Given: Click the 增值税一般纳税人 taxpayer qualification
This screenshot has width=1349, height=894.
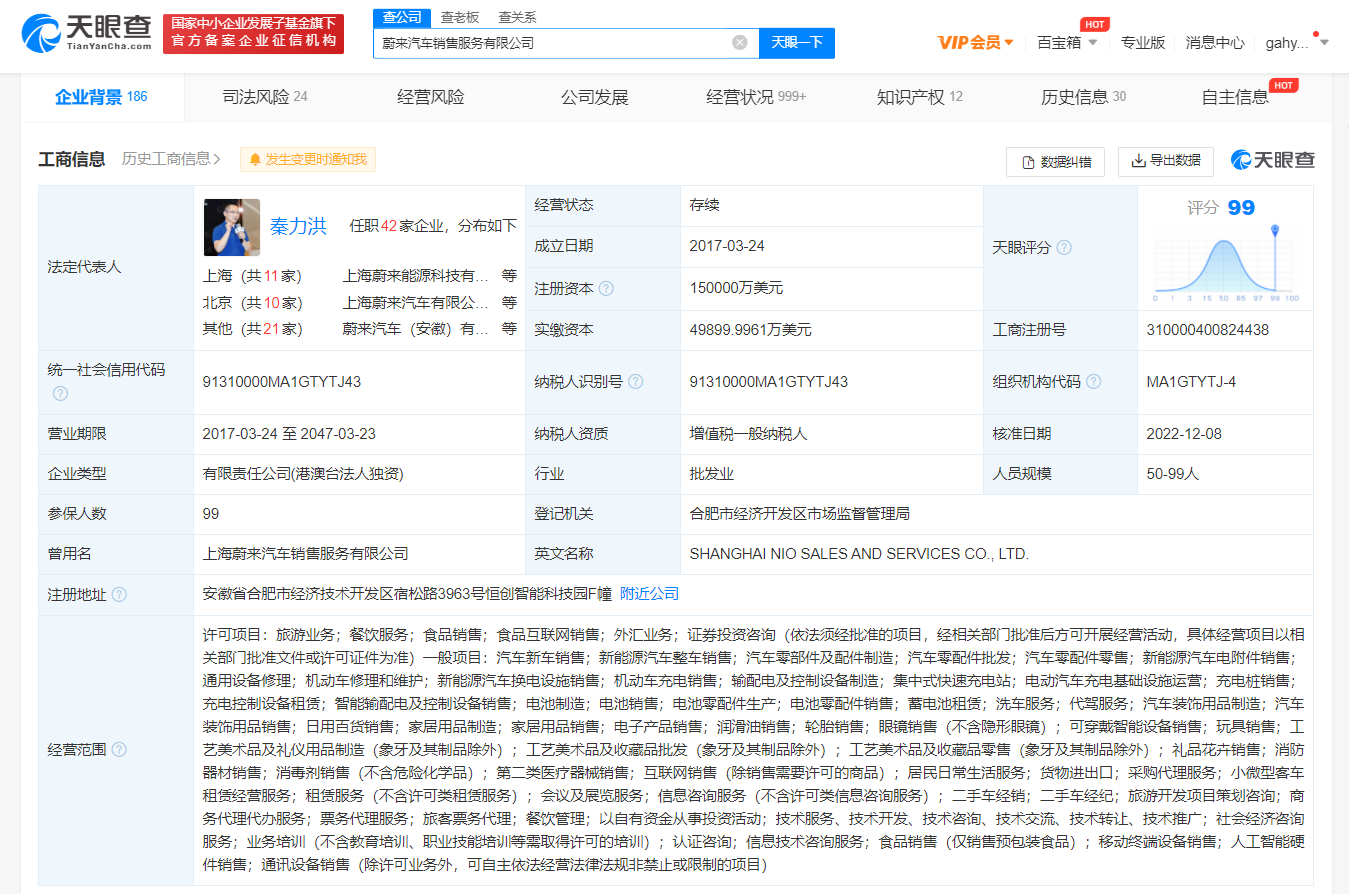Looking at the screenshot, I should pyautogui.click(x=748, y=434).
